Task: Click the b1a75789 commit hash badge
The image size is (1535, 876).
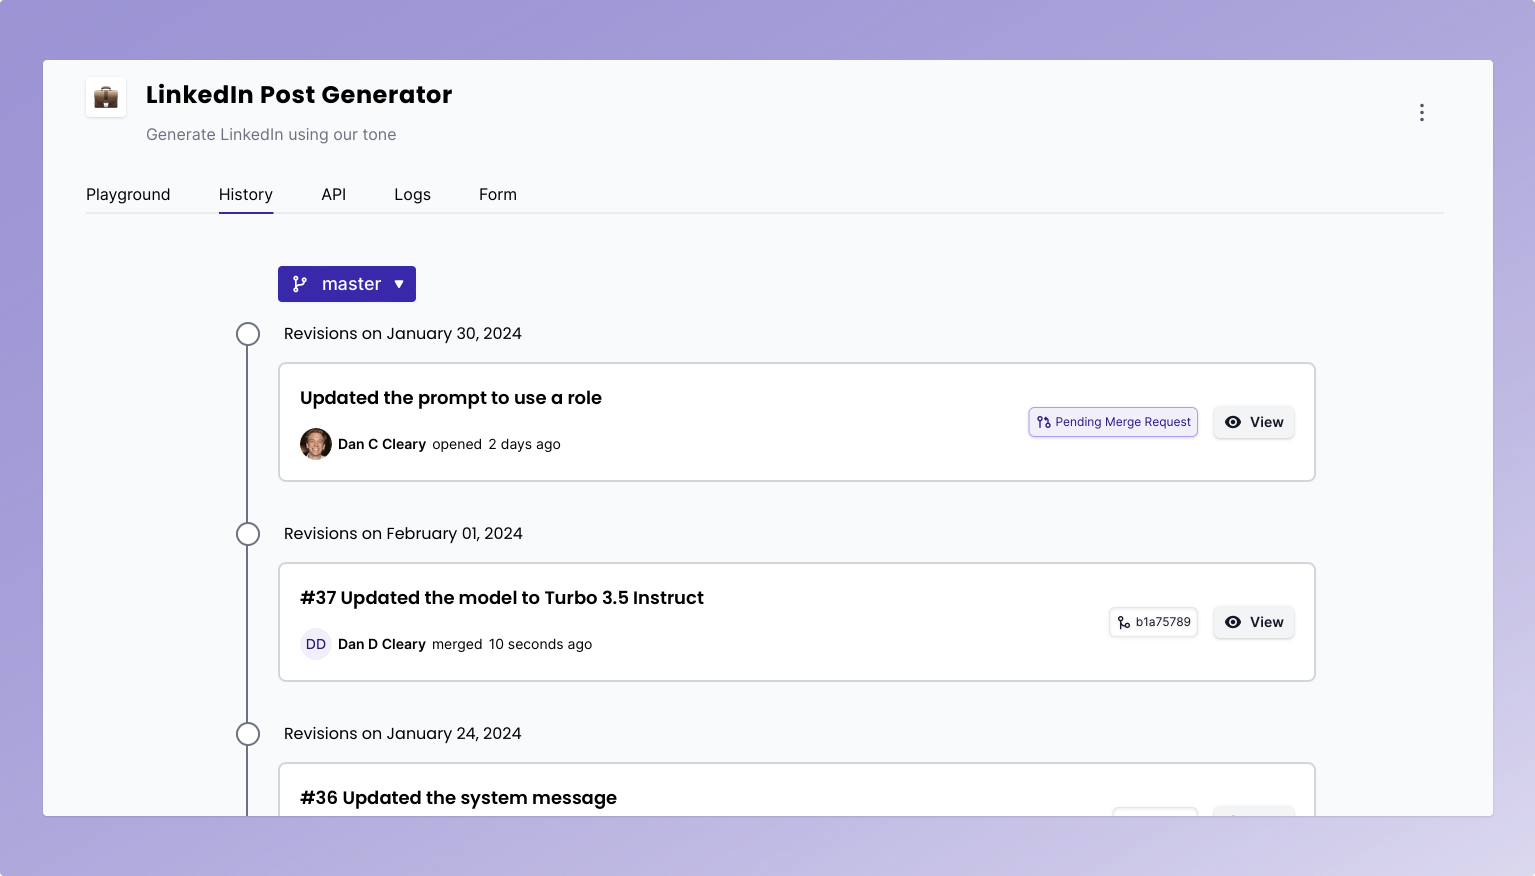Action: pyautogui.click(x=1153, y=622)
